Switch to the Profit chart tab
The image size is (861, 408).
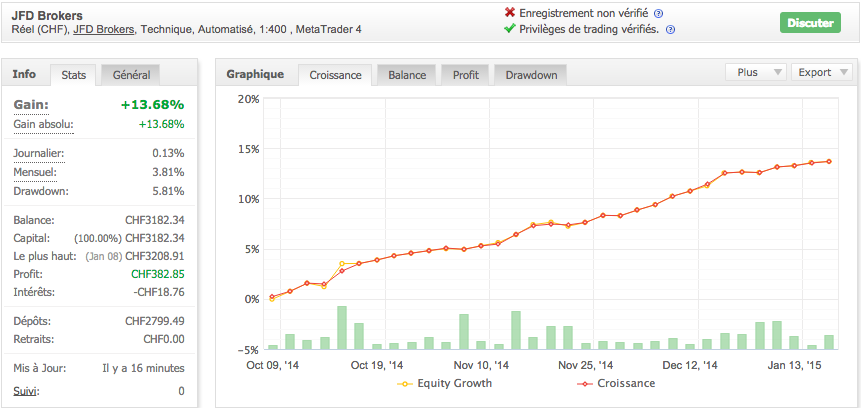tap(465, 75)
